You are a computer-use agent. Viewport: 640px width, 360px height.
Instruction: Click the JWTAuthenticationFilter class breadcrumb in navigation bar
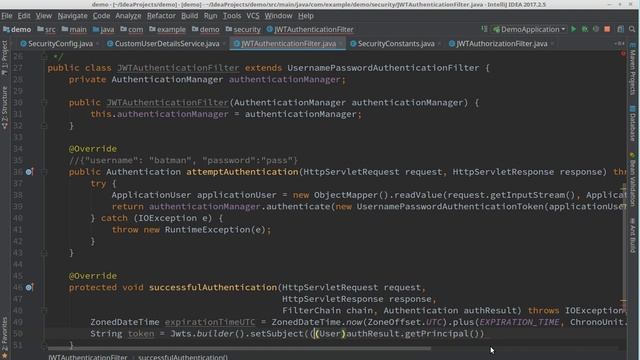coord(310,29)
